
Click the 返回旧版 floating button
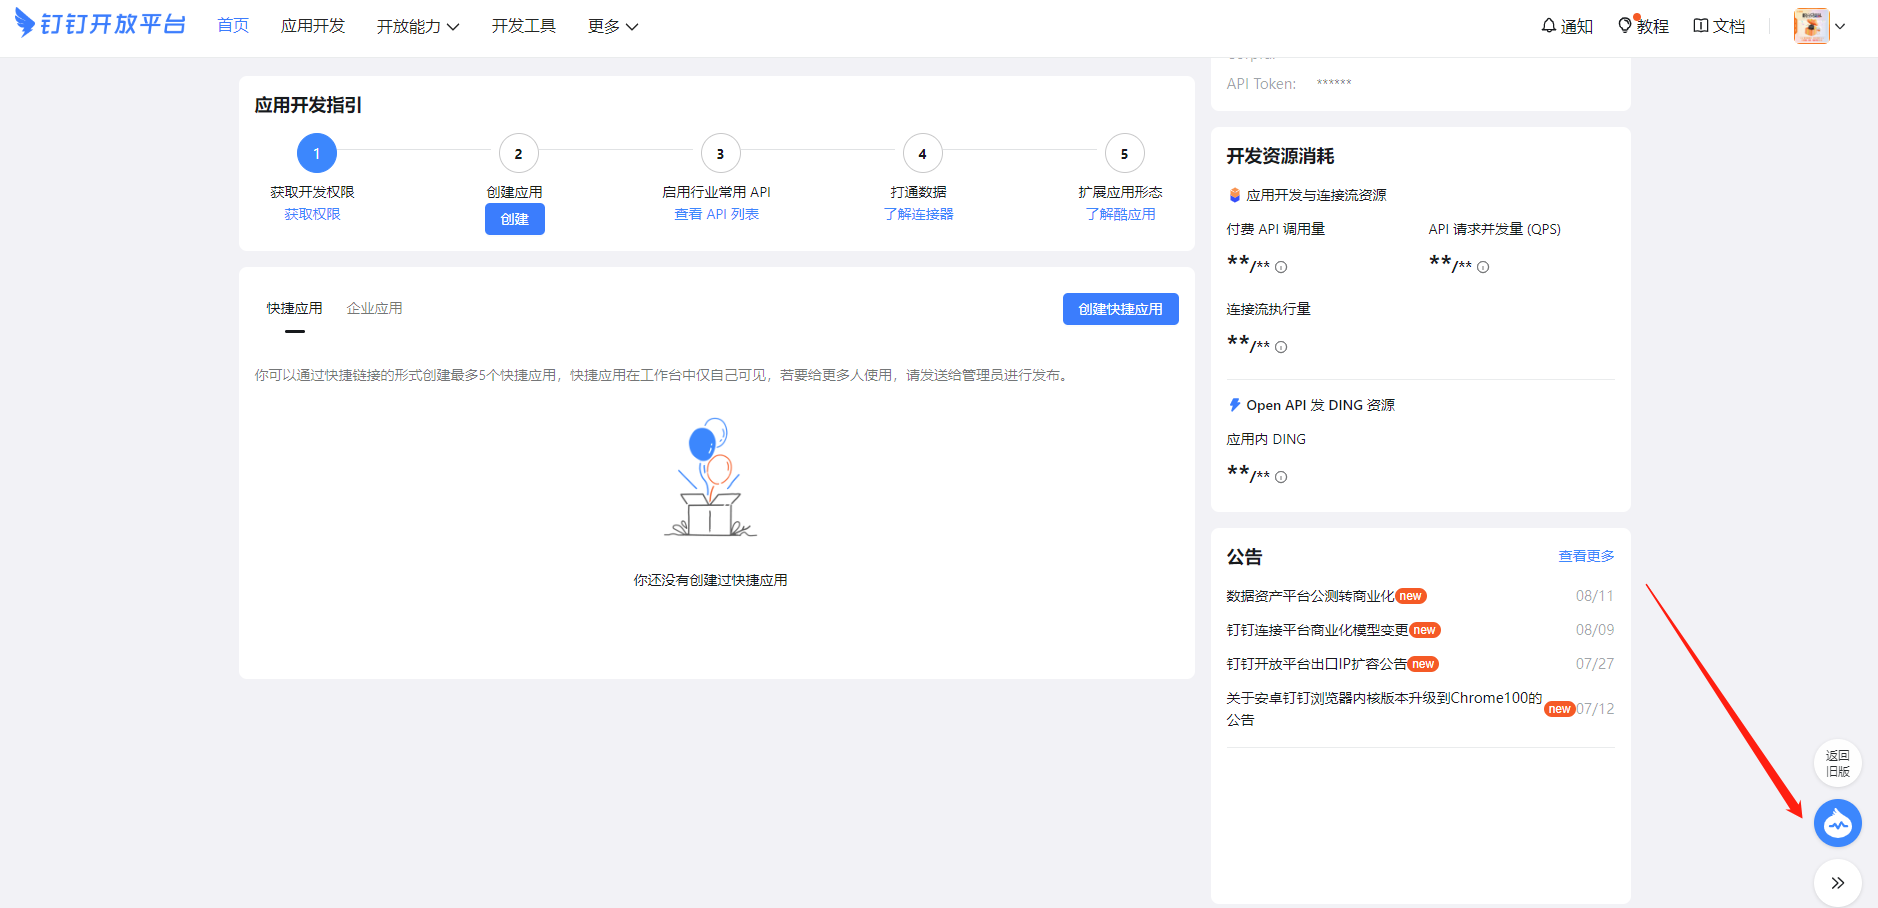1838,763
